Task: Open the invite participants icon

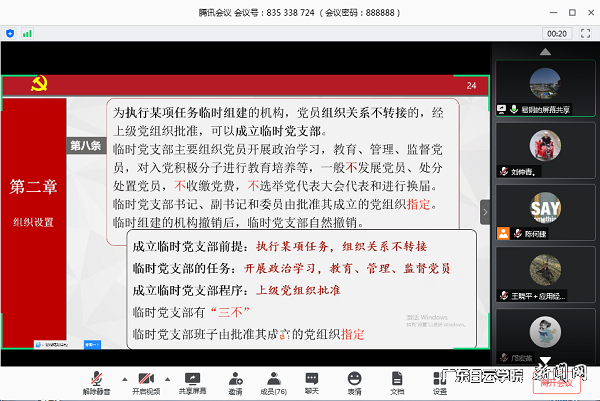Action: (x=235, y=379)
